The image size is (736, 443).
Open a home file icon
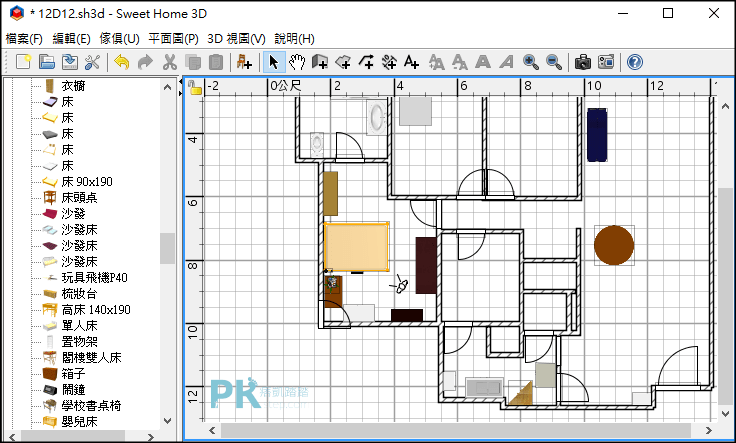46,61
